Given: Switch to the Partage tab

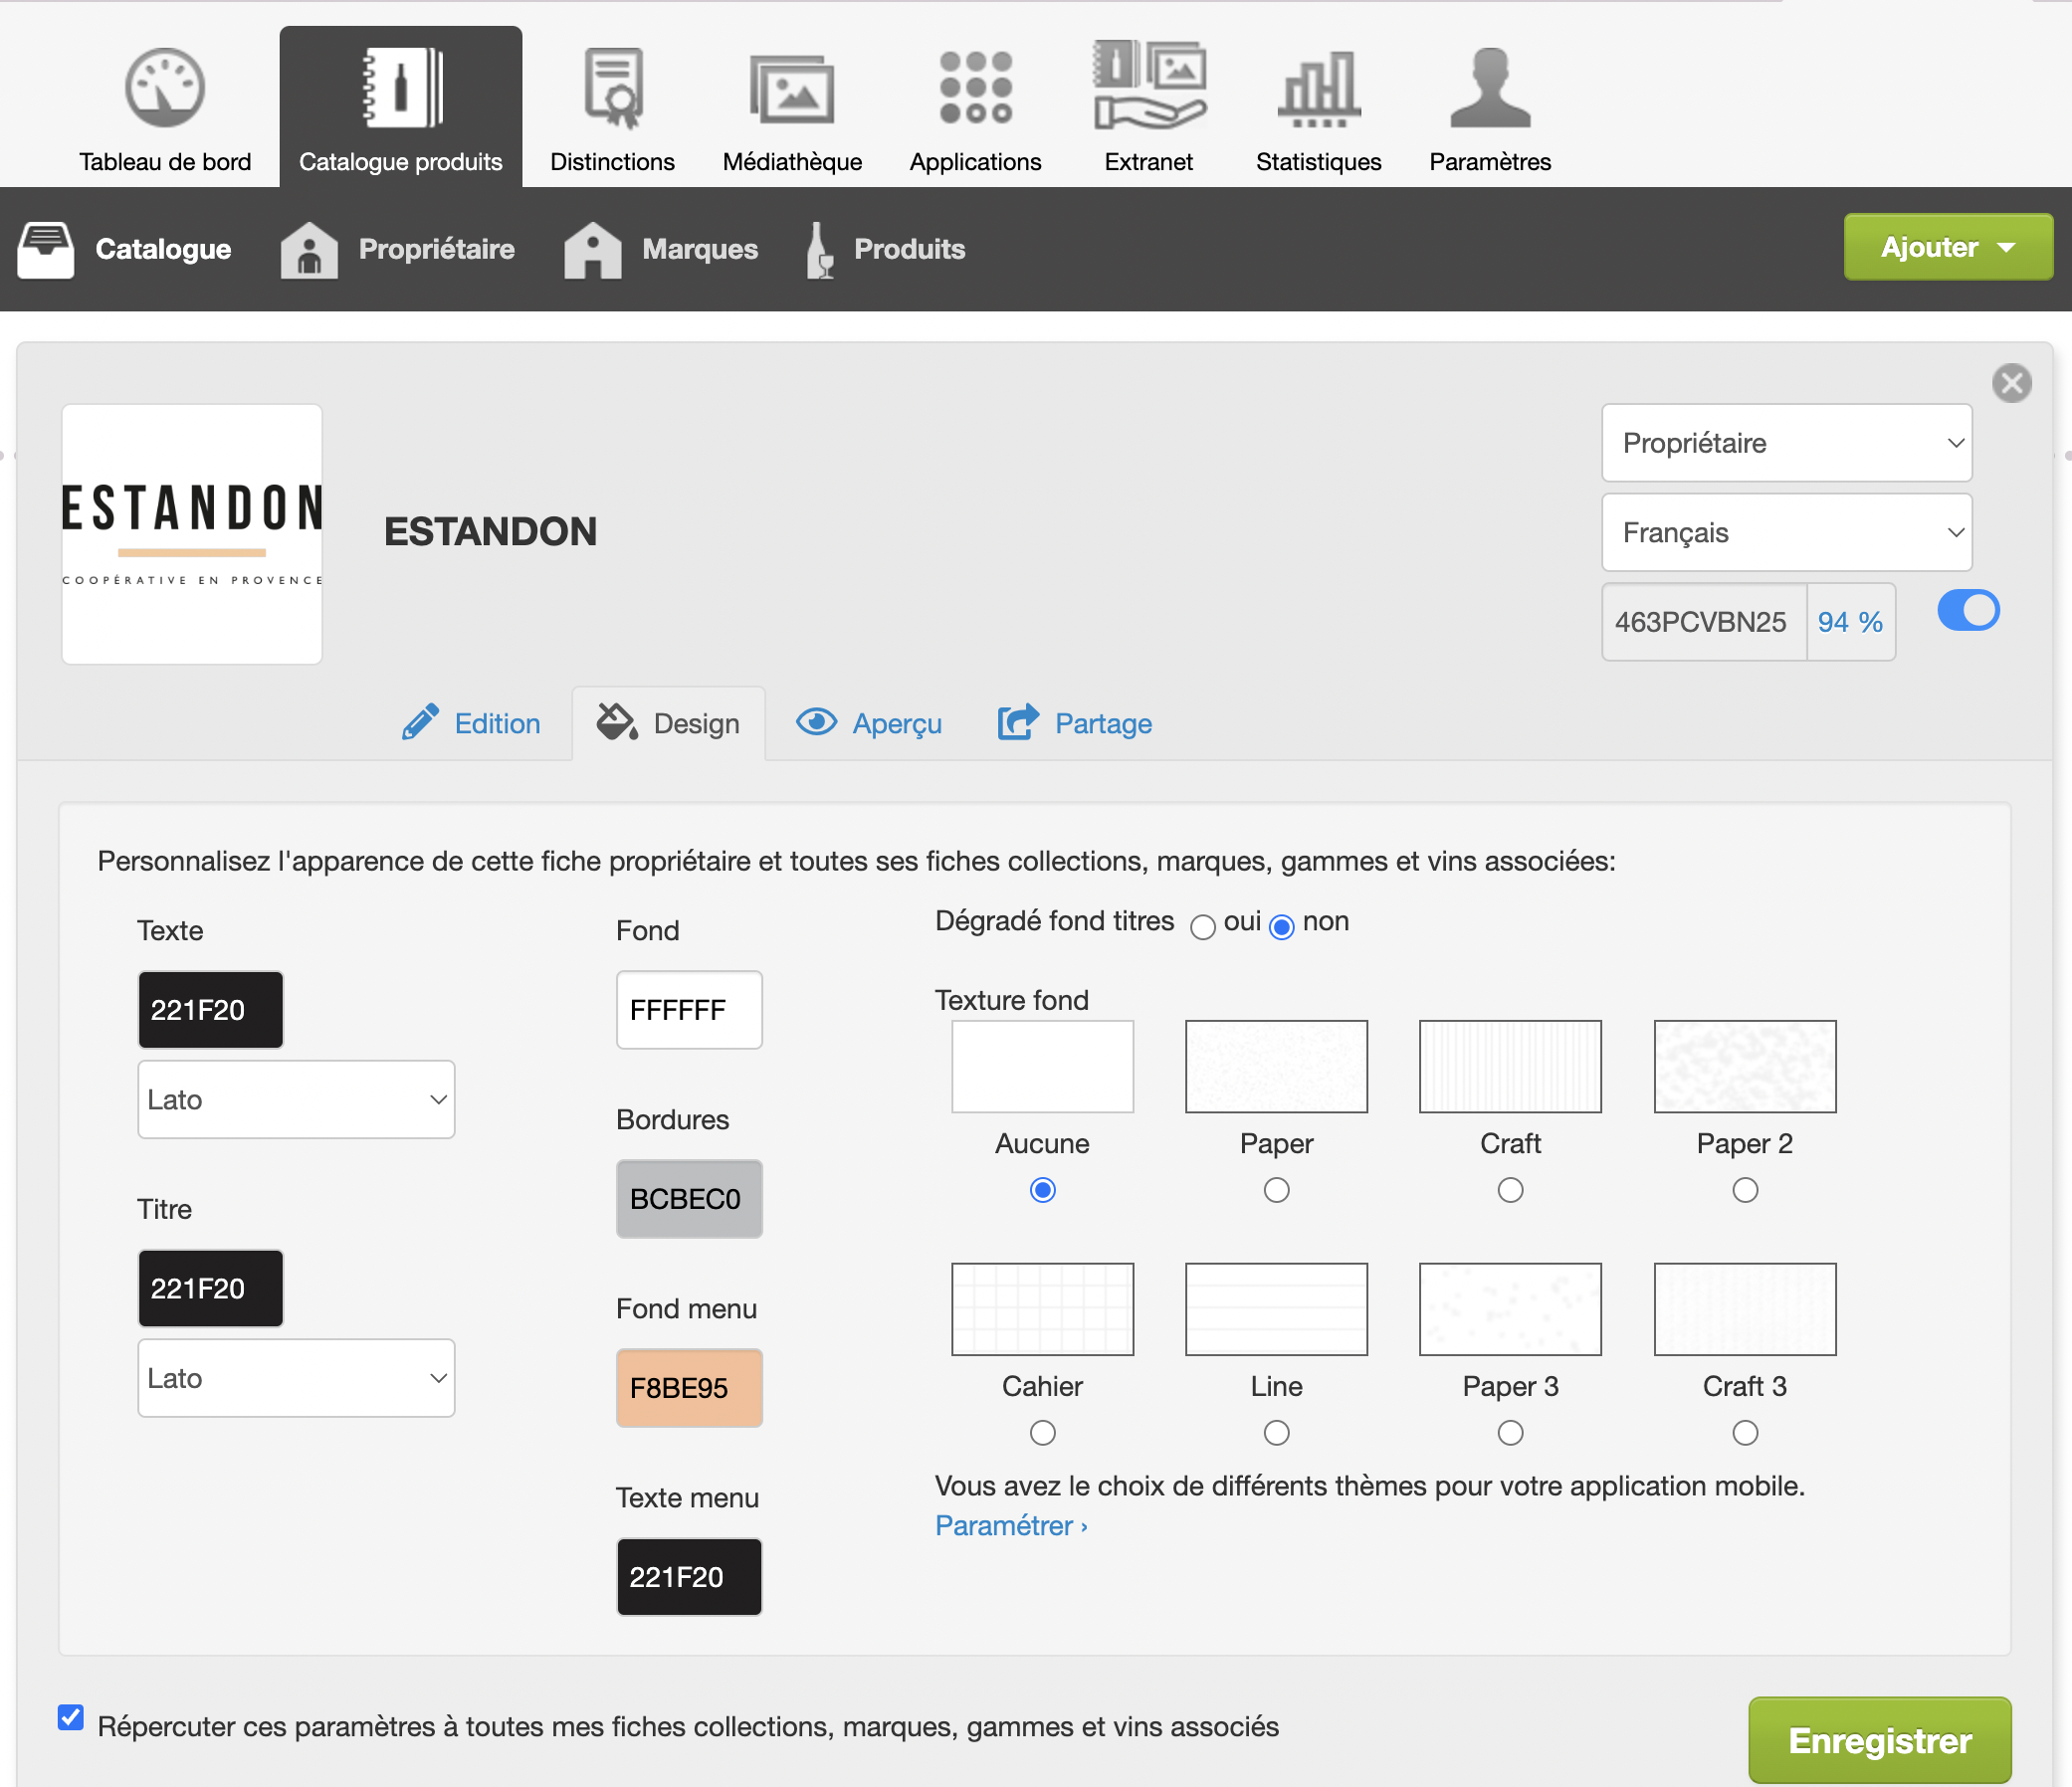Looking at the screenshot, I should pos(1075,723).
